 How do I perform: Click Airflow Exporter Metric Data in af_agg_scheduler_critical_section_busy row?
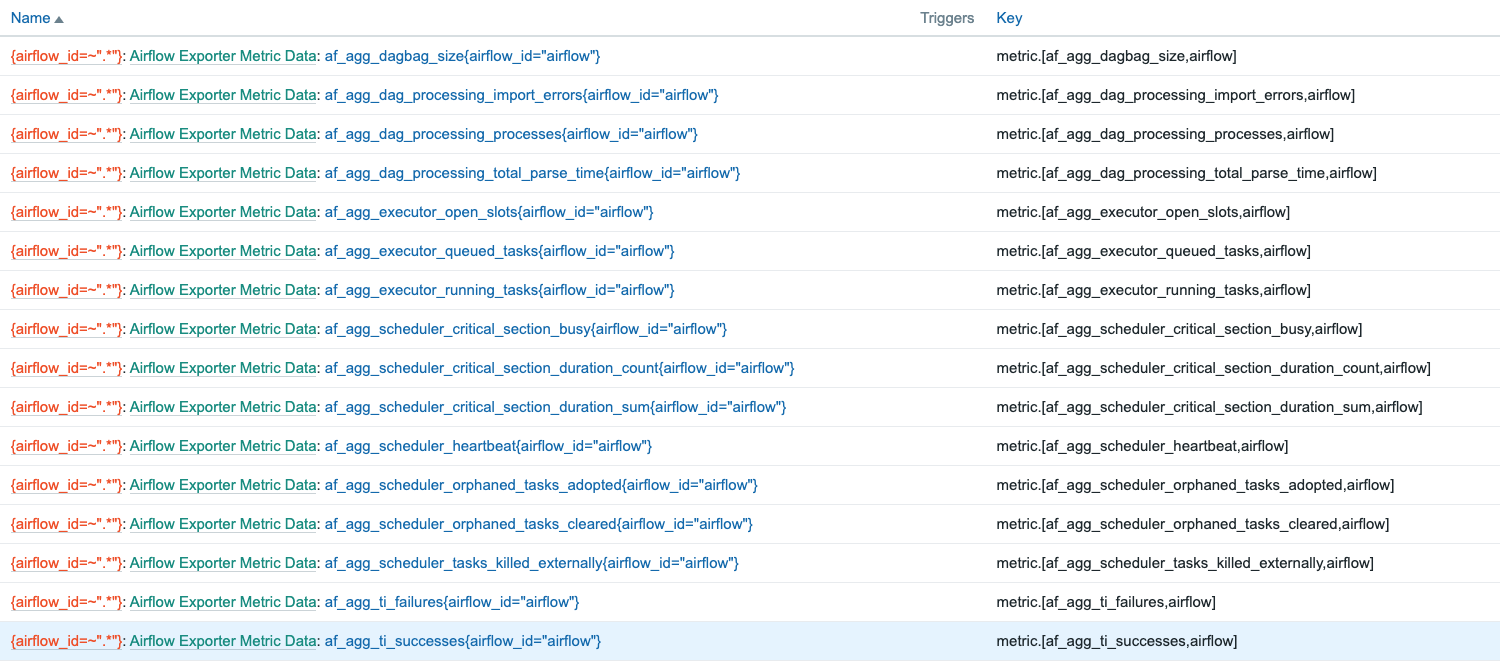click(x=223, y=329)
